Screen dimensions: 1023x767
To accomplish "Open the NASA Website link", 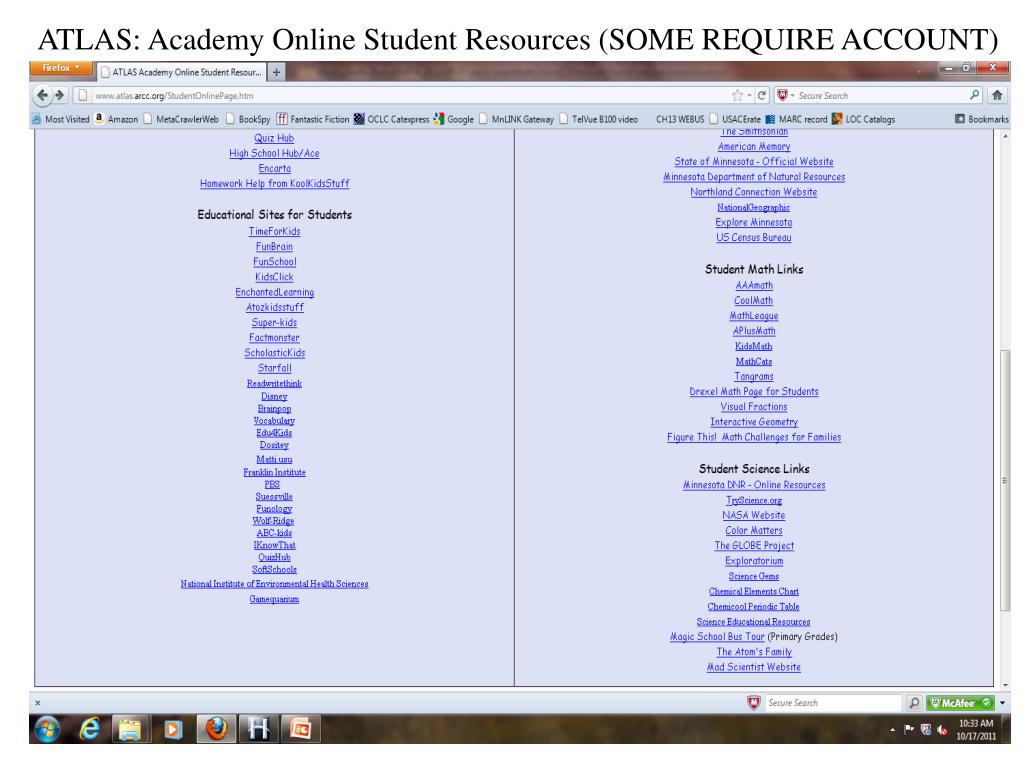I will tap(754, 515).
